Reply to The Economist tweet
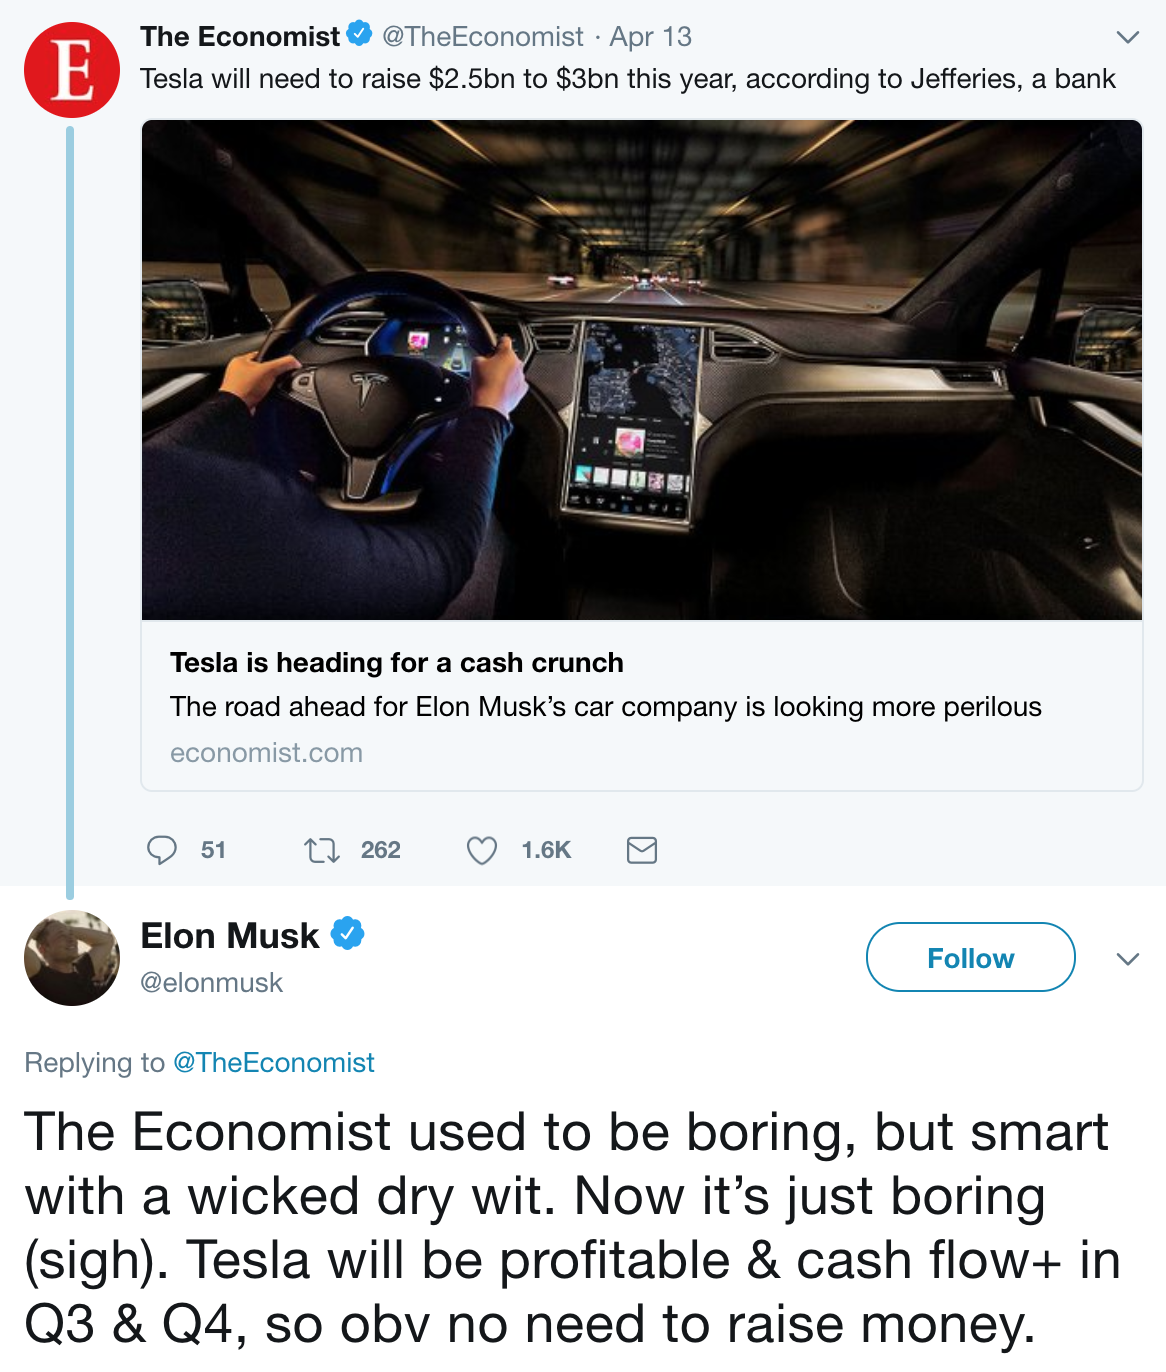1166x1372 pixels. tap(162, 850)
